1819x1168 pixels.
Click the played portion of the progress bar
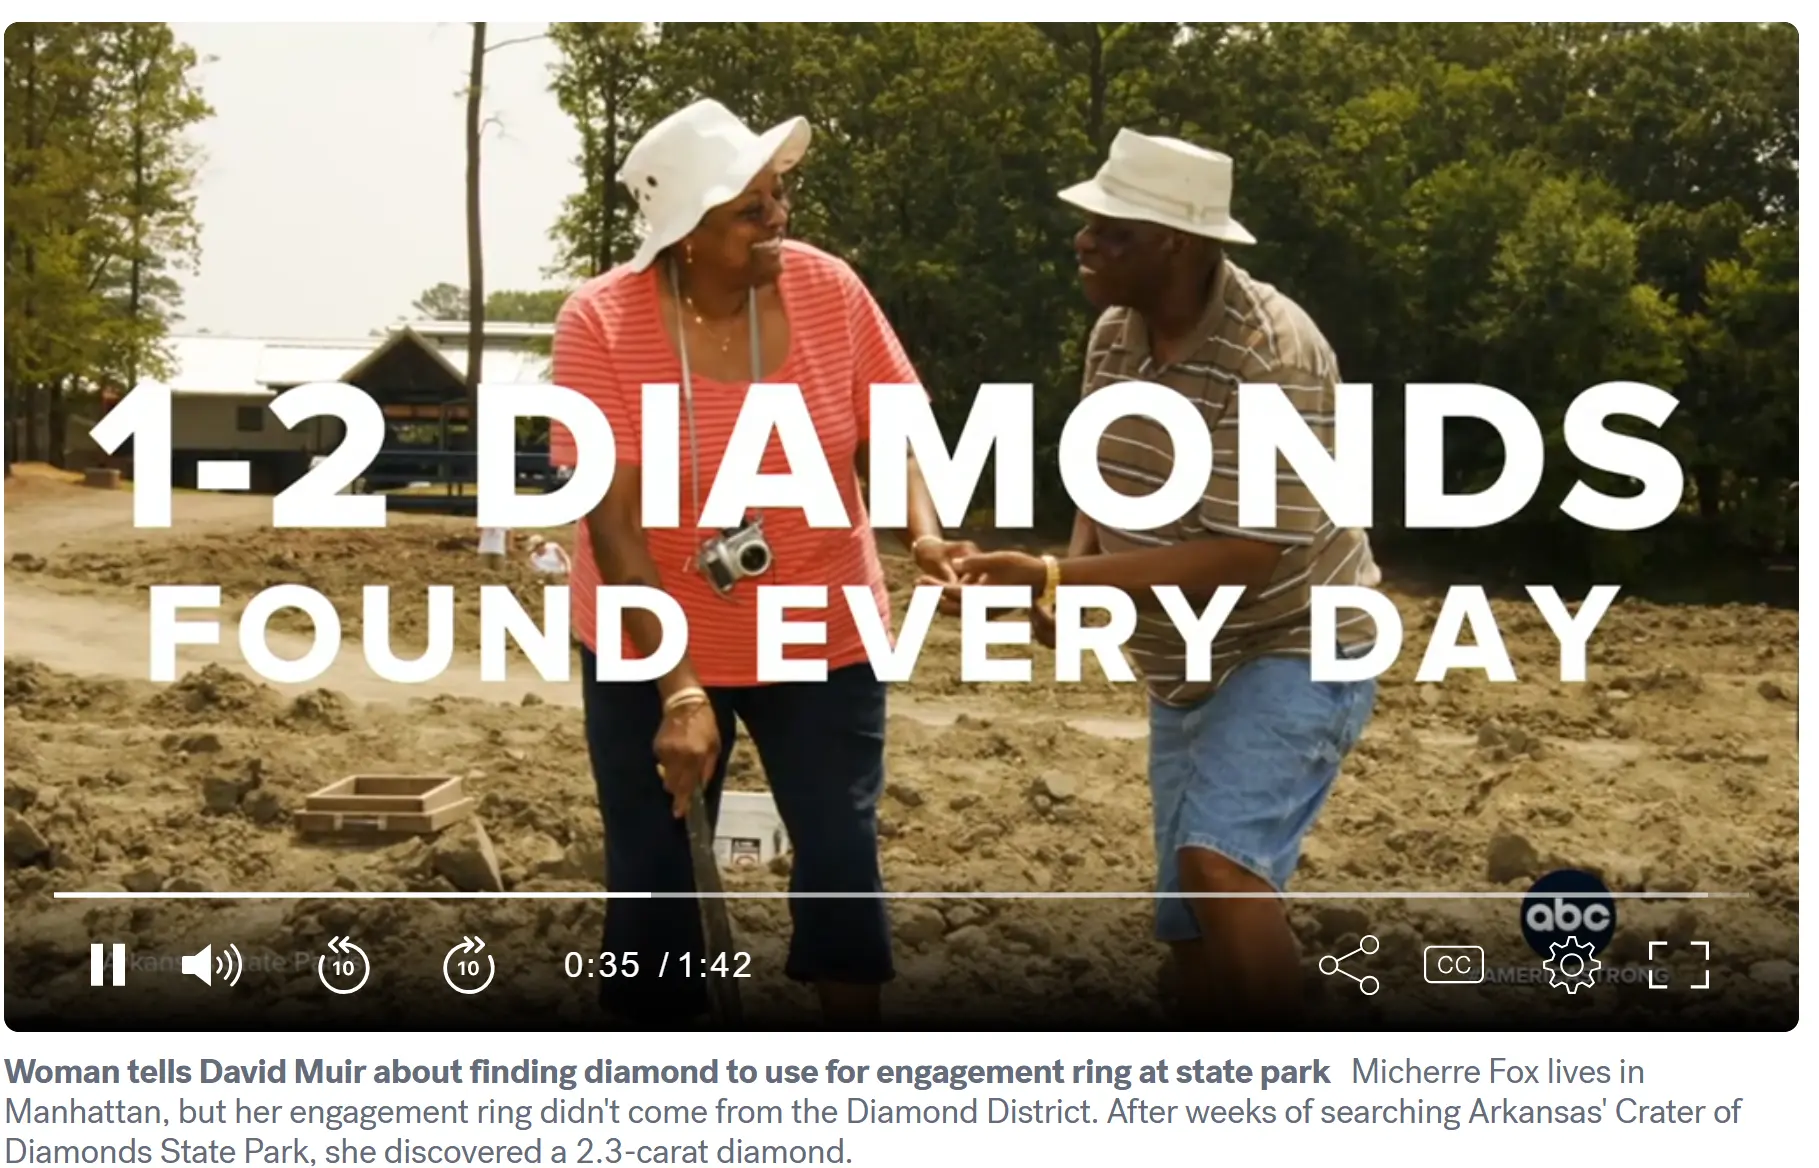[x=352, y=894]
